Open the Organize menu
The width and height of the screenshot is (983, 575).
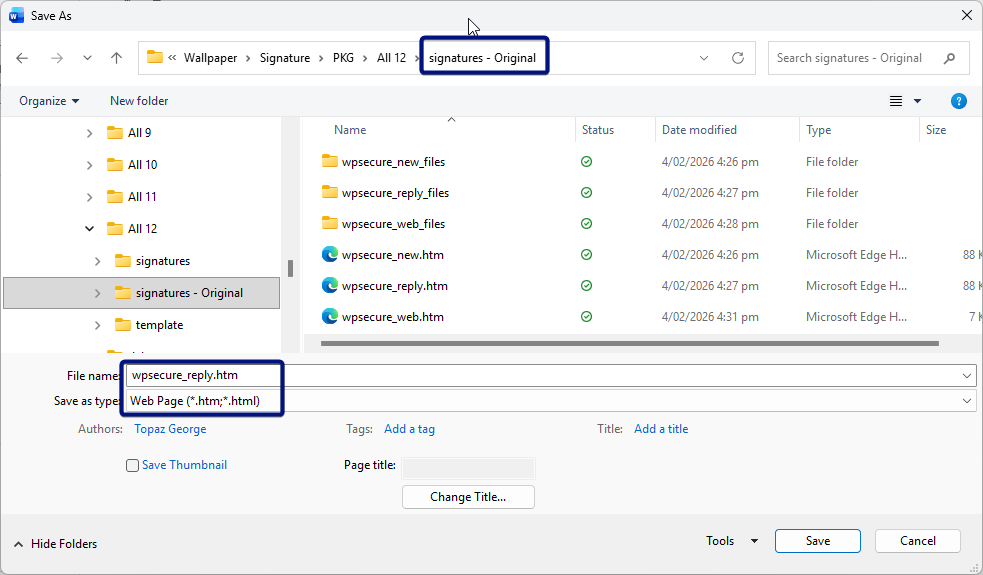tap(49, 101)
